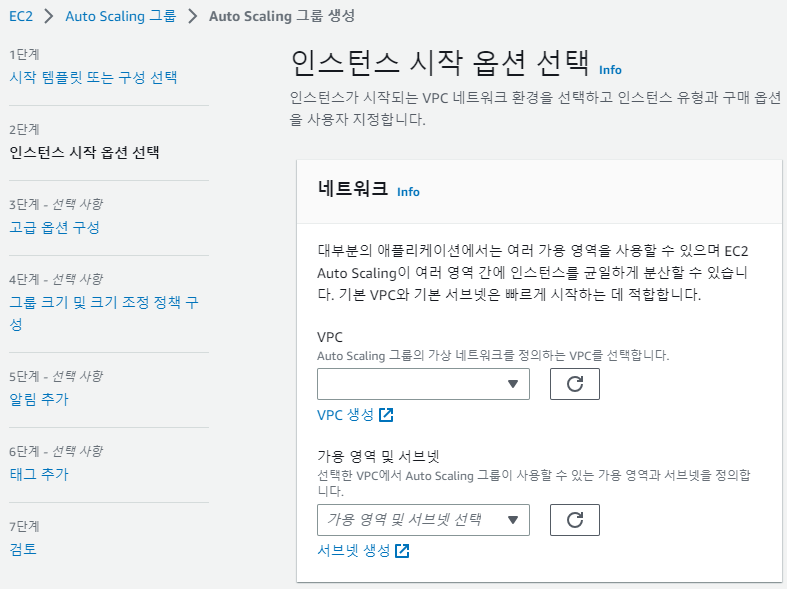Open Info link beside page title

610,70
